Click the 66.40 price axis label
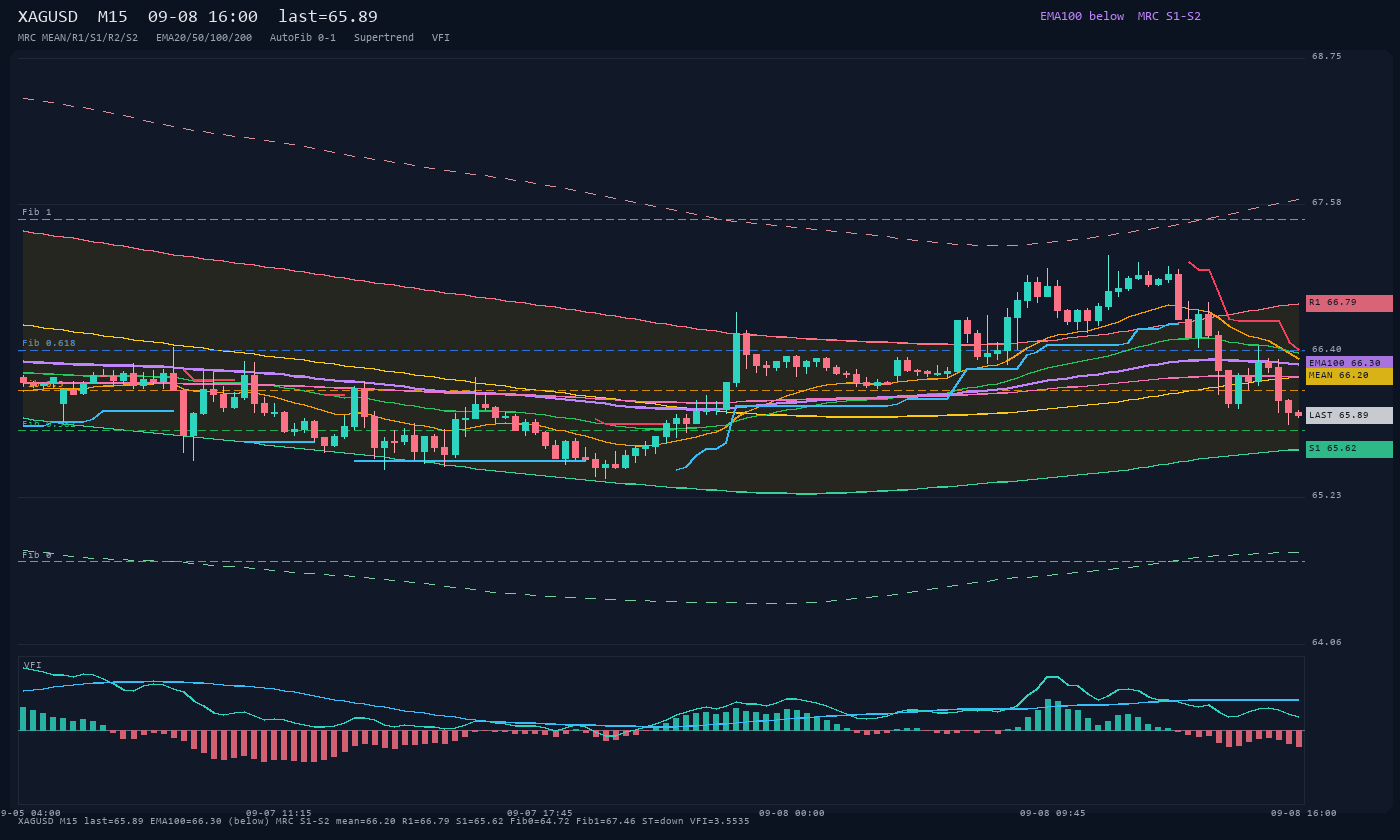 point(1327,349)
